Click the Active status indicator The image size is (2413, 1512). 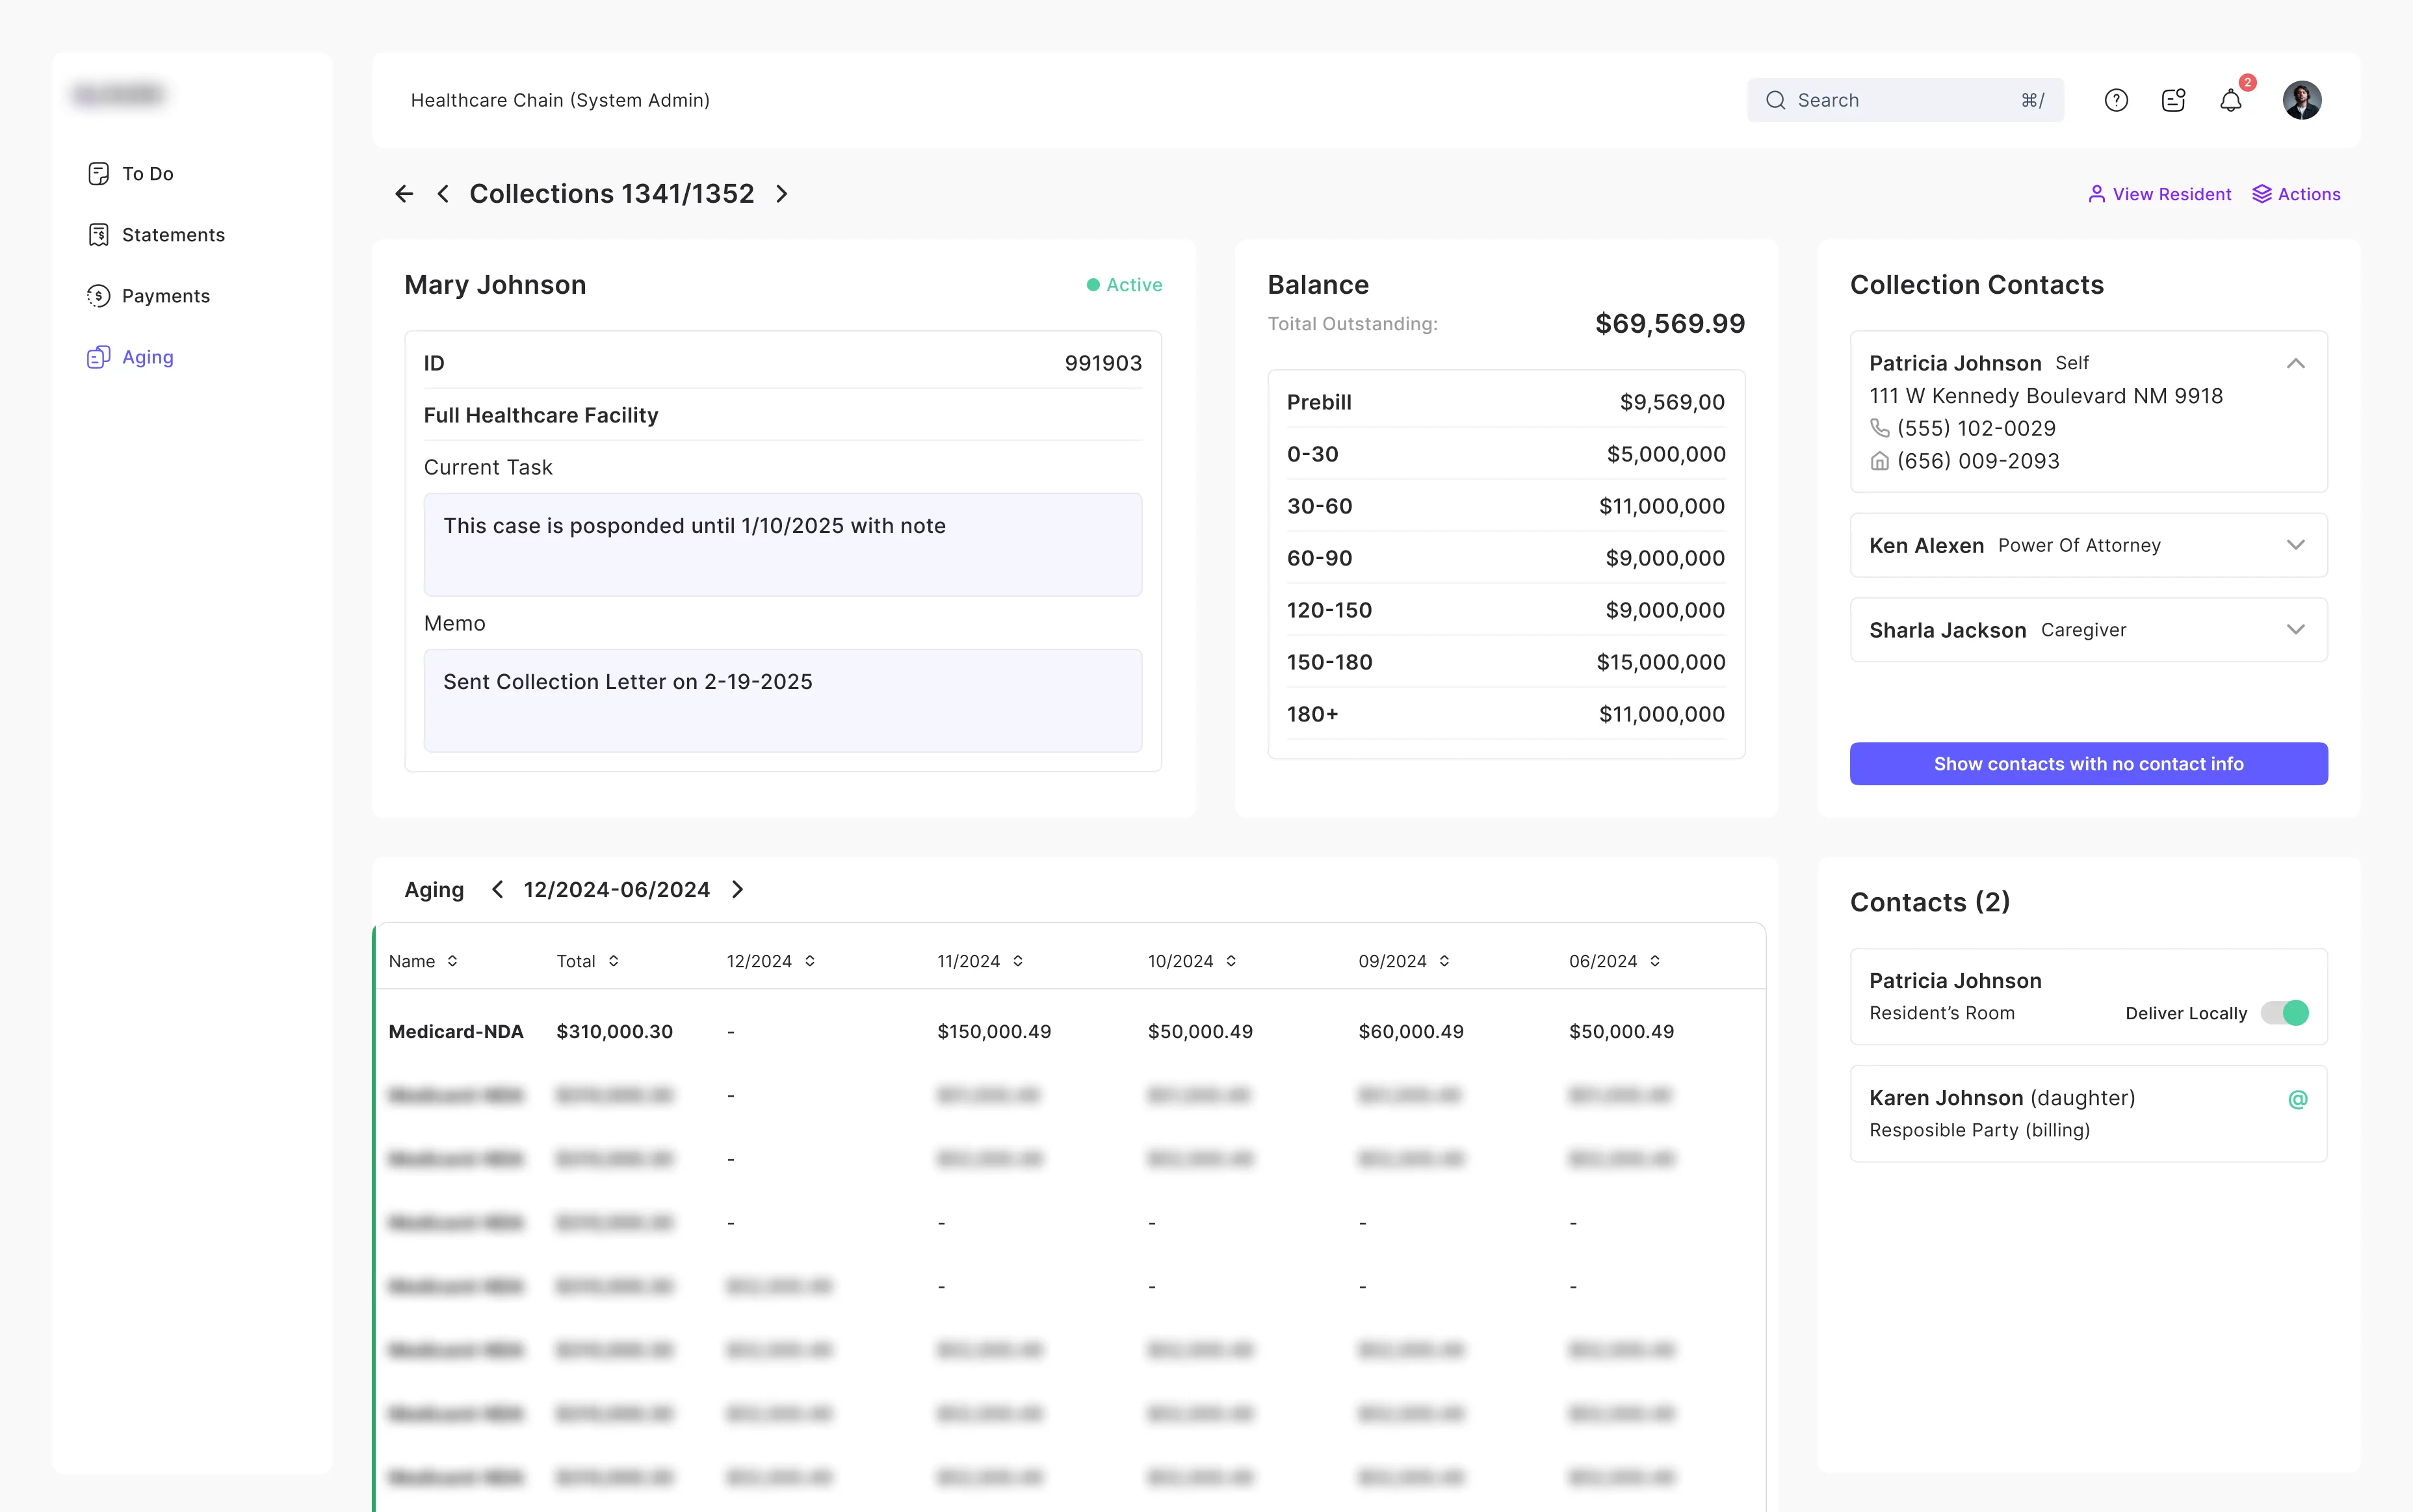(x=1125, y=285)
